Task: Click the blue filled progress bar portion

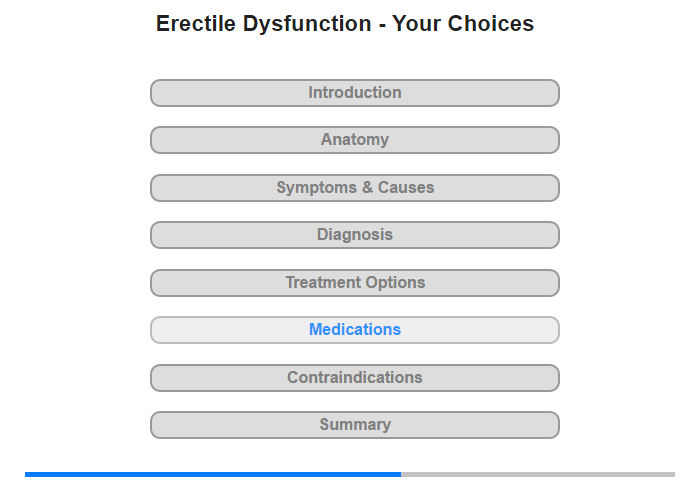Action: point(212,474)
